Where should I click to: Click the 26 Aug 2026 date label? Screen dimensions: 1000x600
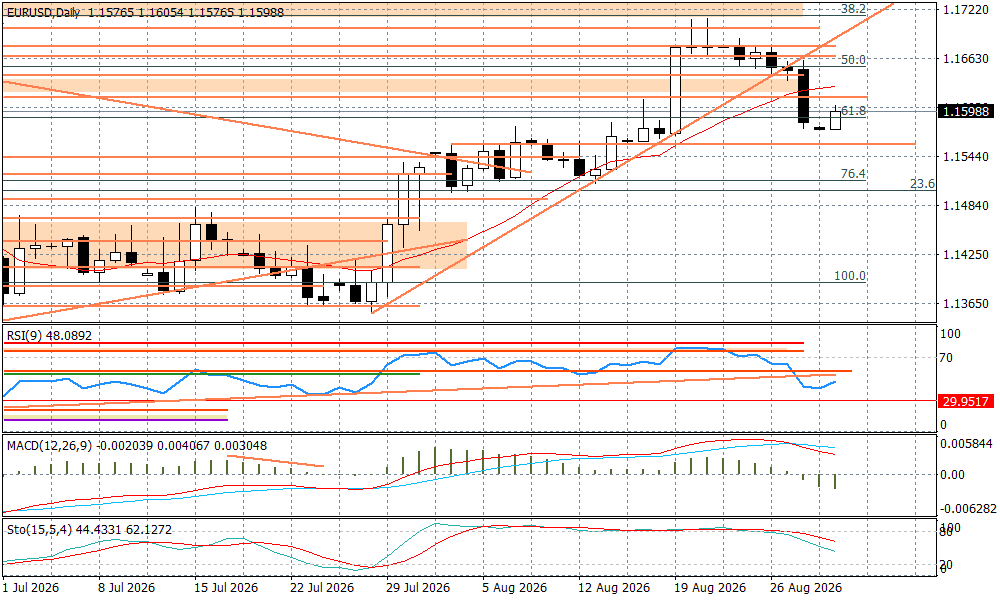(805, 587)
